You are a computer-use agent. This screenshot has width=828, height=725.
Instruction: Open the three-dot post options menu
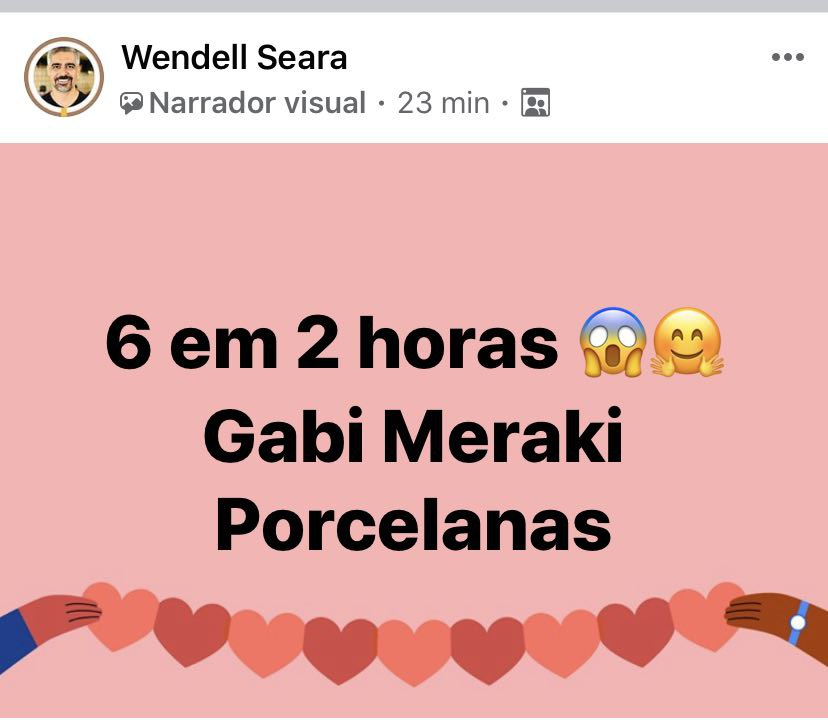tap(787, 57)
